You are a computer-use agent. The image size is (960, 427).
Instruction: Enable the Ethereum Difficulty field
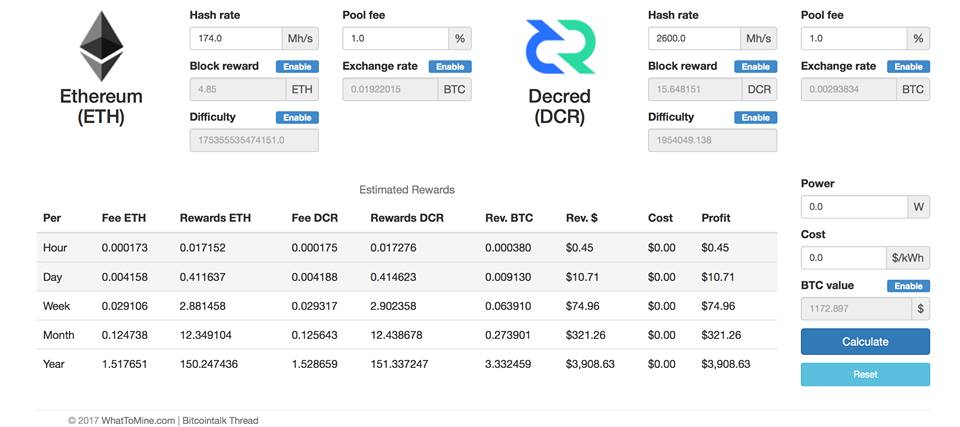click(x=296, y=117)
